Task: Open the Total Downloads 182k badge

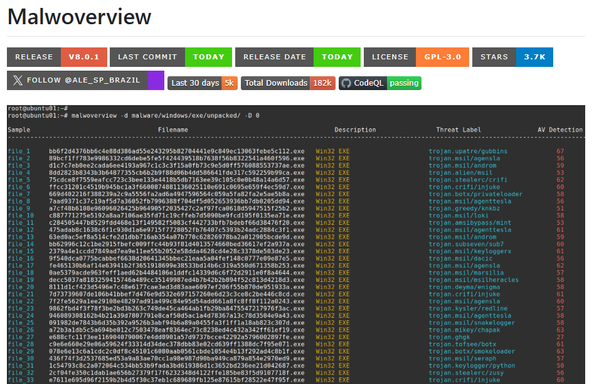Action: [x=288, y=83]
